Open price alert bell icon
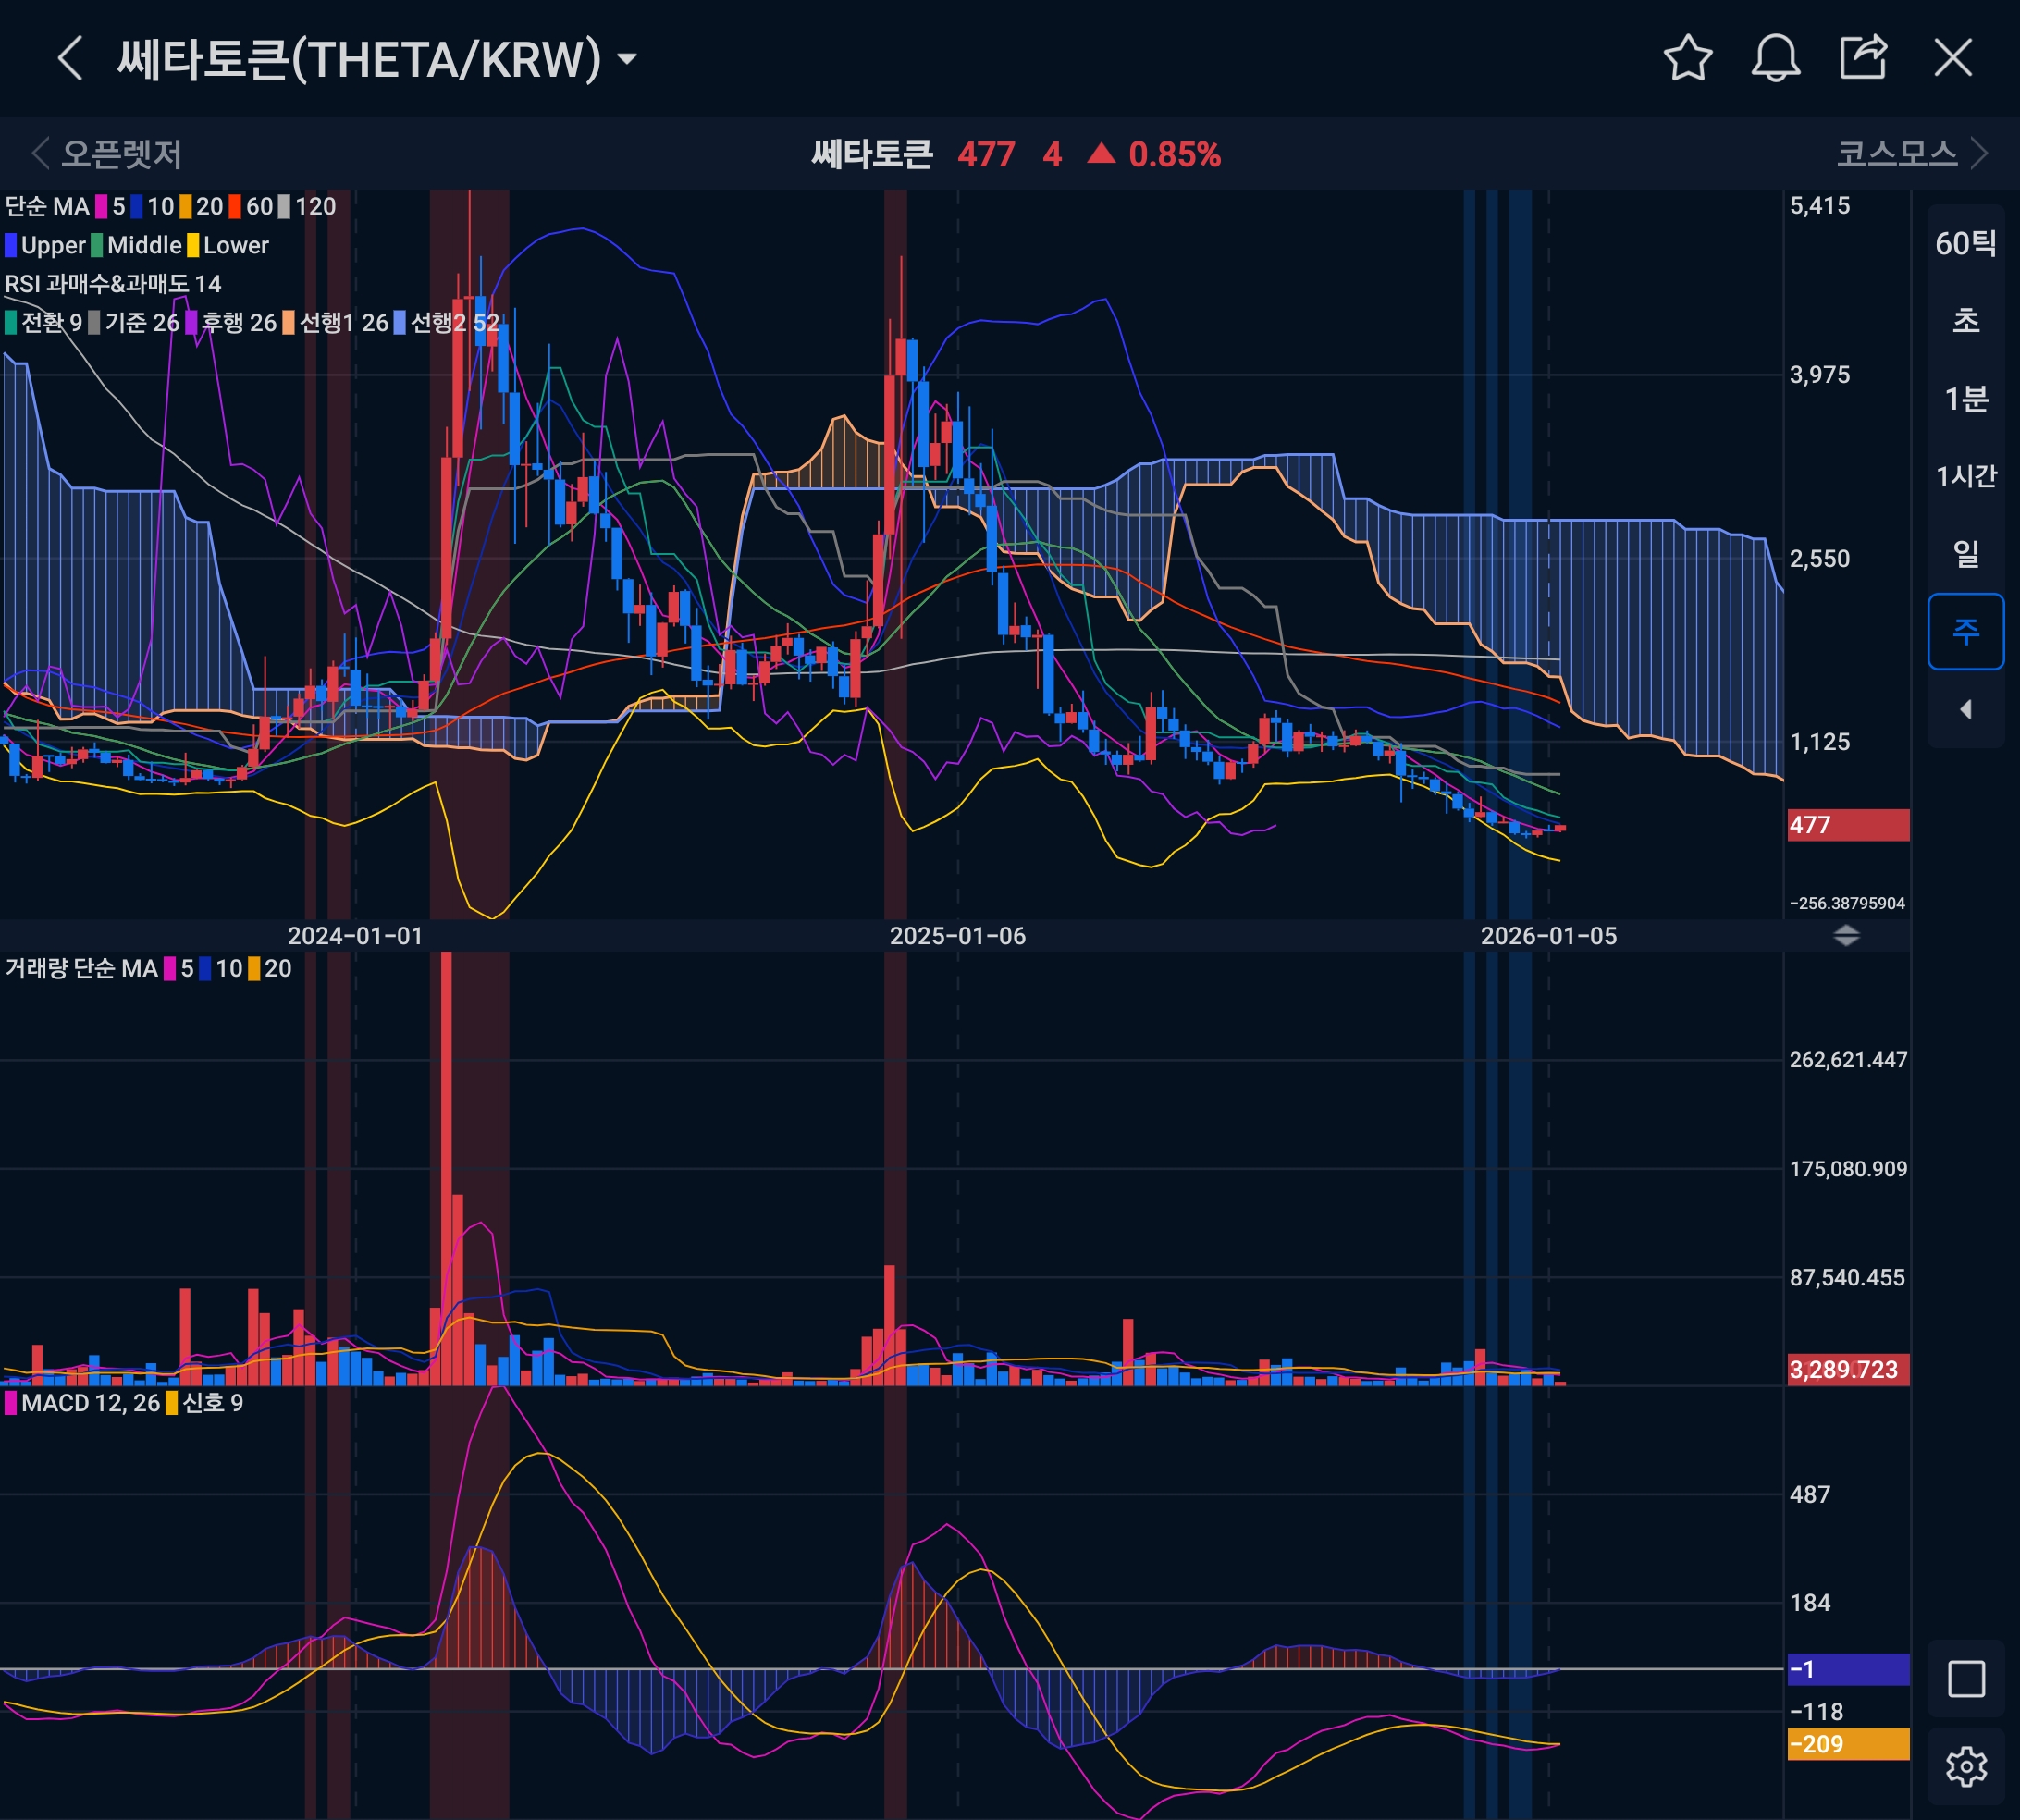The image size is (2020, 1820). click(1775, 58)
